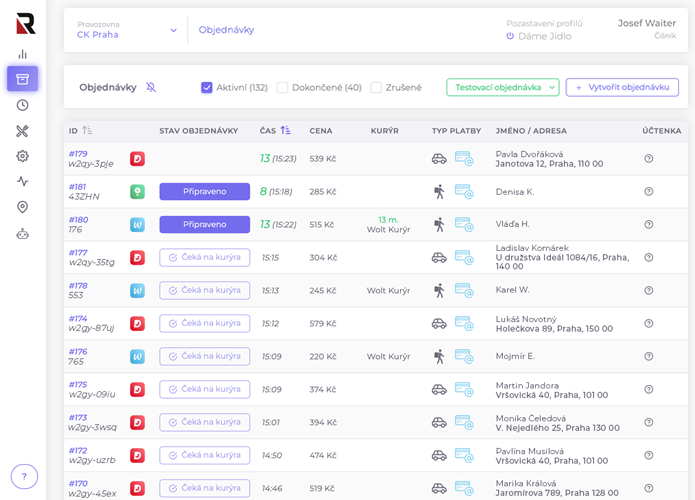Expand the Provozovna CK Praha dropdown
This screenshot has height=500, width=695.
tap(173, 30)
